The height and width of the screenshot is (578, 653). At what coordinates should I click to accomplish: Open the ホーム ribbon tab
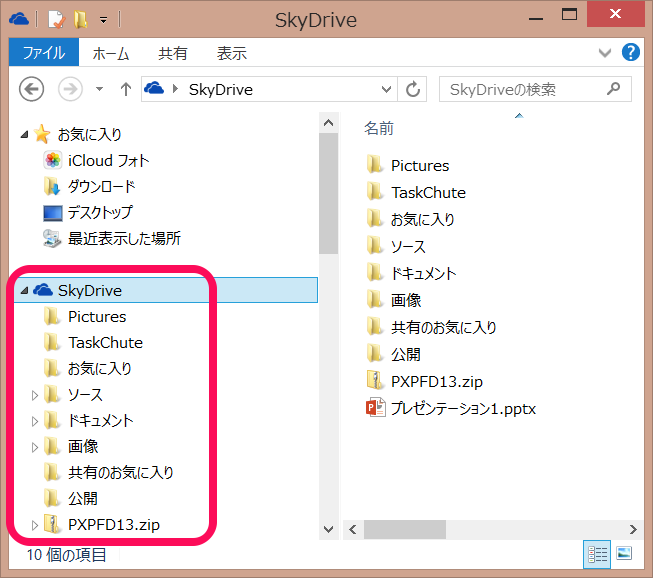(x=111, y=53)
